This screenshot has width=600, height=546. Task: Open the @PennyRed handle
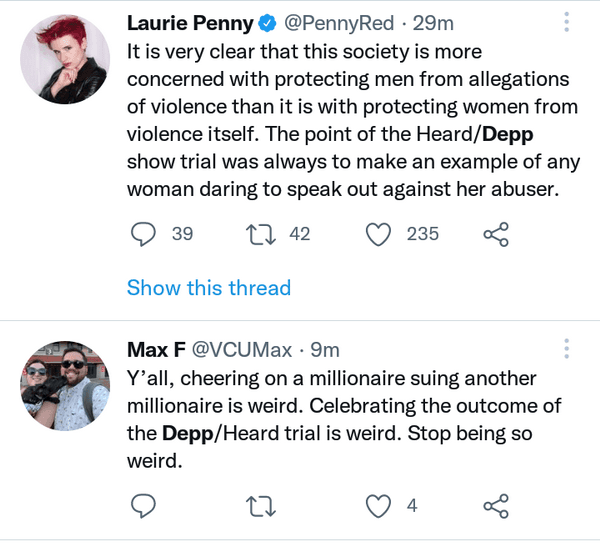tap(341, 23)
